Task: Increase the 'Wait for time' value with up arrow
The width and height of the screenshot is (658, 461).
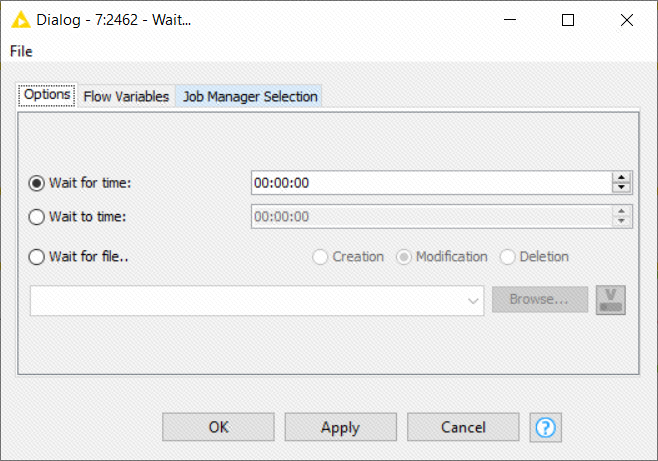Action: 622,178
